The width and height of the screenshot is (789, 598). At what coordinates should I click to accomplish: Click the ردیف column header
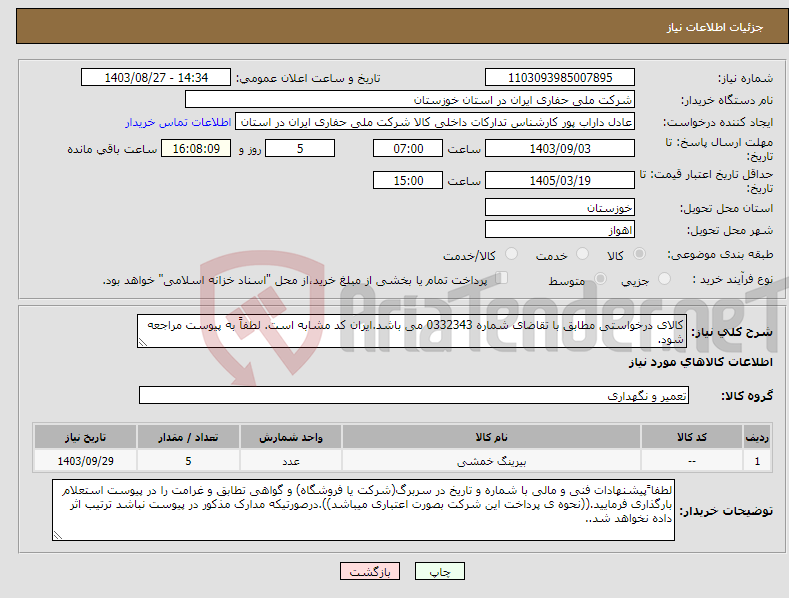(757, 437)
